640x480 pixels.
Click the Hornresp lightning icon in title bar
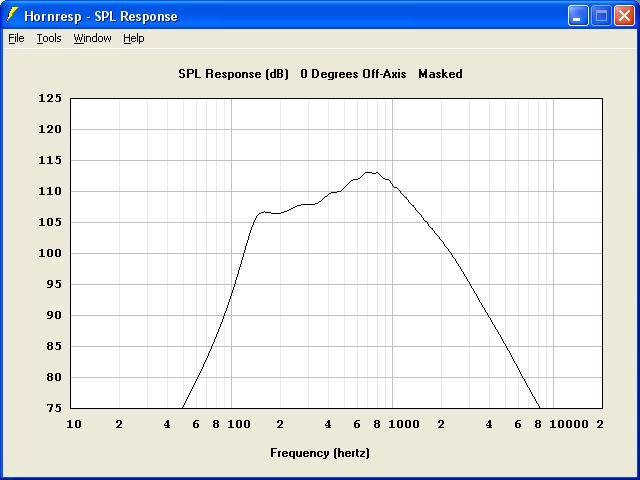point(13,15)
